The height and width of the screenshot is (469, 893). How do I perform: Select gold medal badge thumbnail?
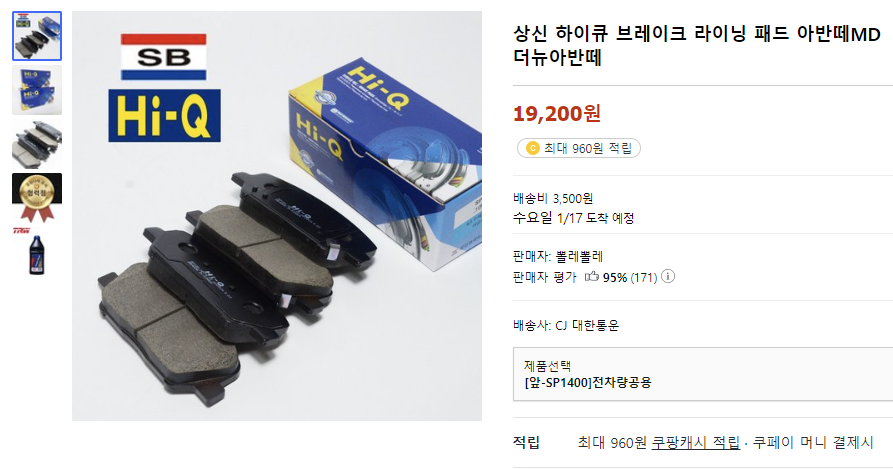(37, 198)
